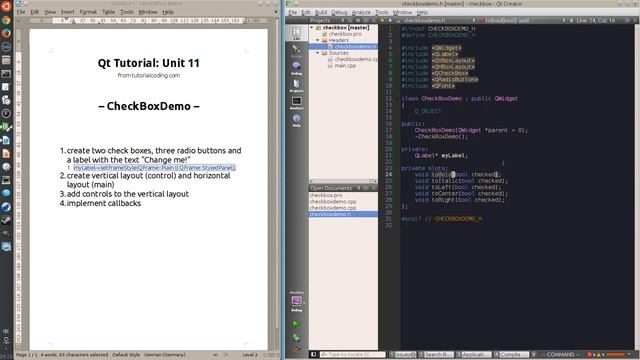Open Analyze mode in Qt Creator sidebar
Viewport: 640px width, 360px height.
[297, 103]
